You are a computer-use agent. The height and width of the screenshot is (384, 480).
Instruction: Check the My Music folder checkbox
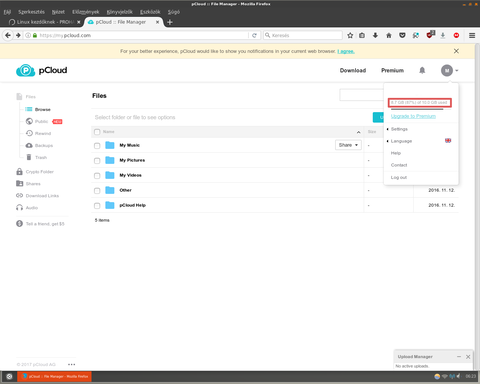coord(97,146)
